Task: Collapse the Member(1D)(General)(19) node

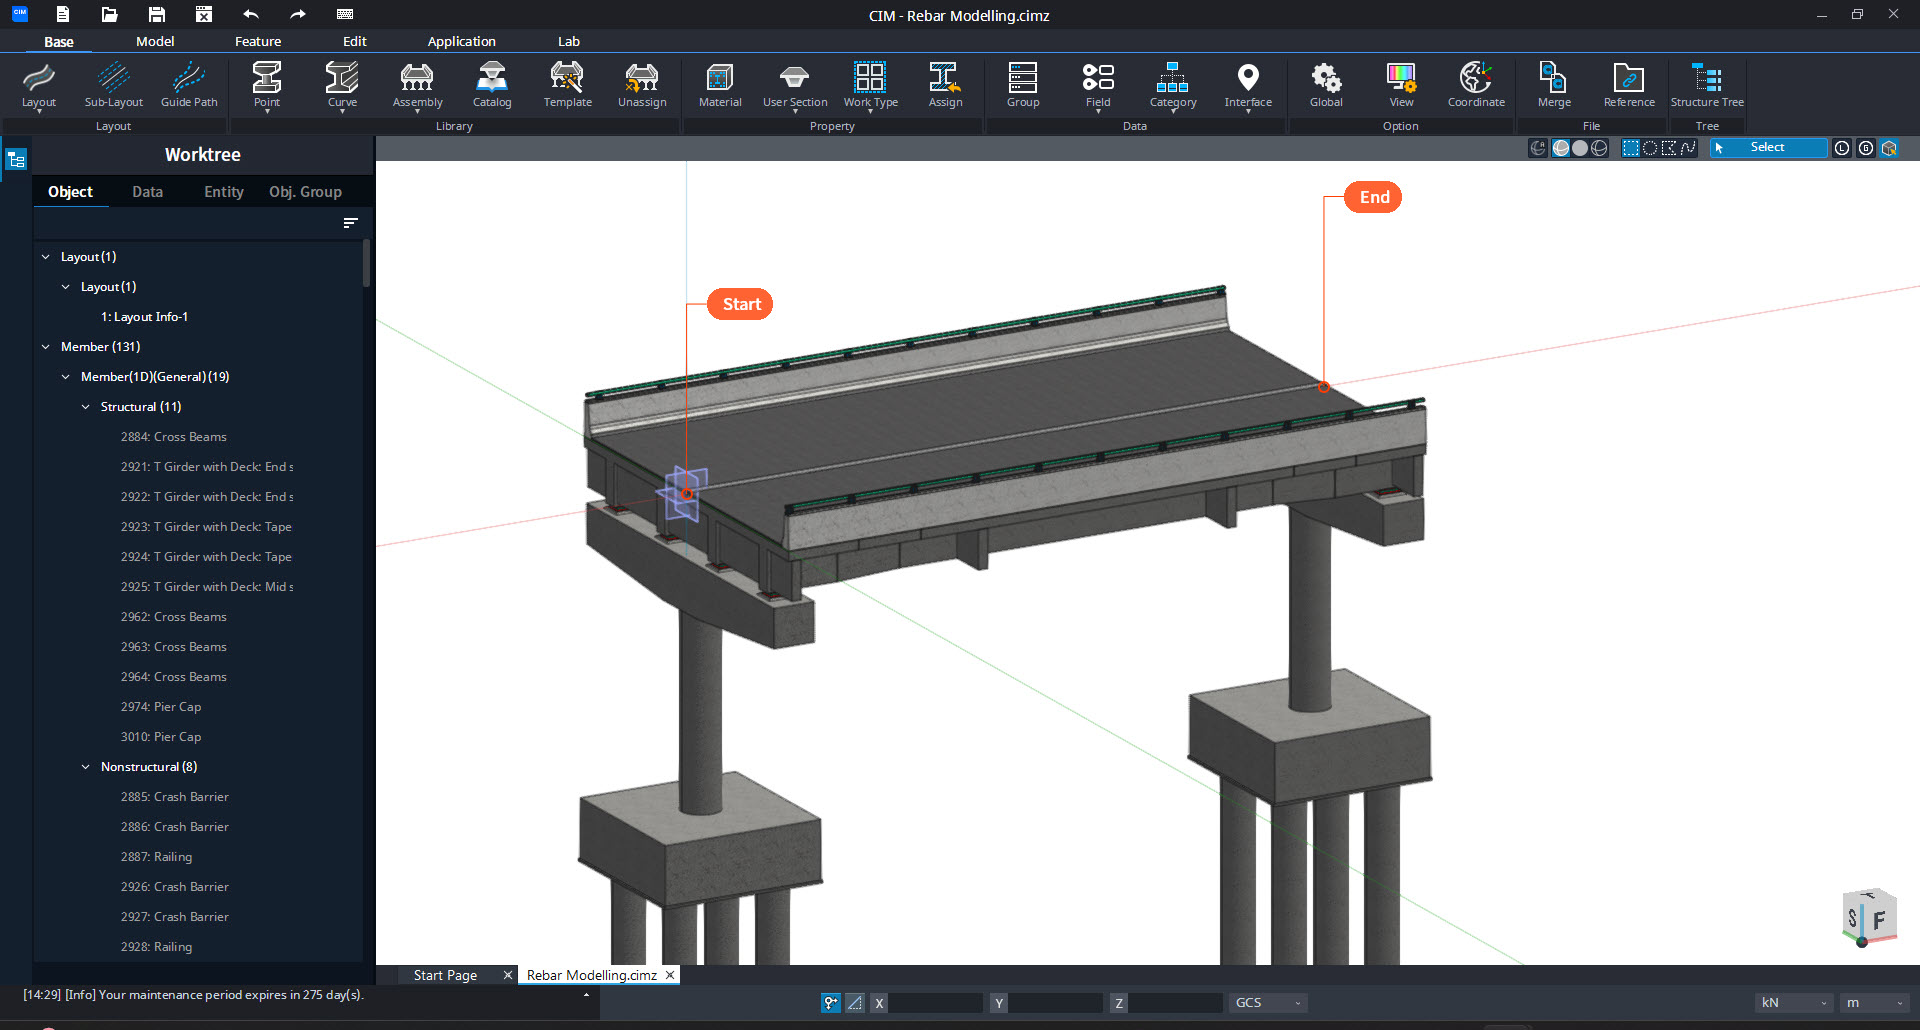Action: pyautogui.click(x=65, y=377)
